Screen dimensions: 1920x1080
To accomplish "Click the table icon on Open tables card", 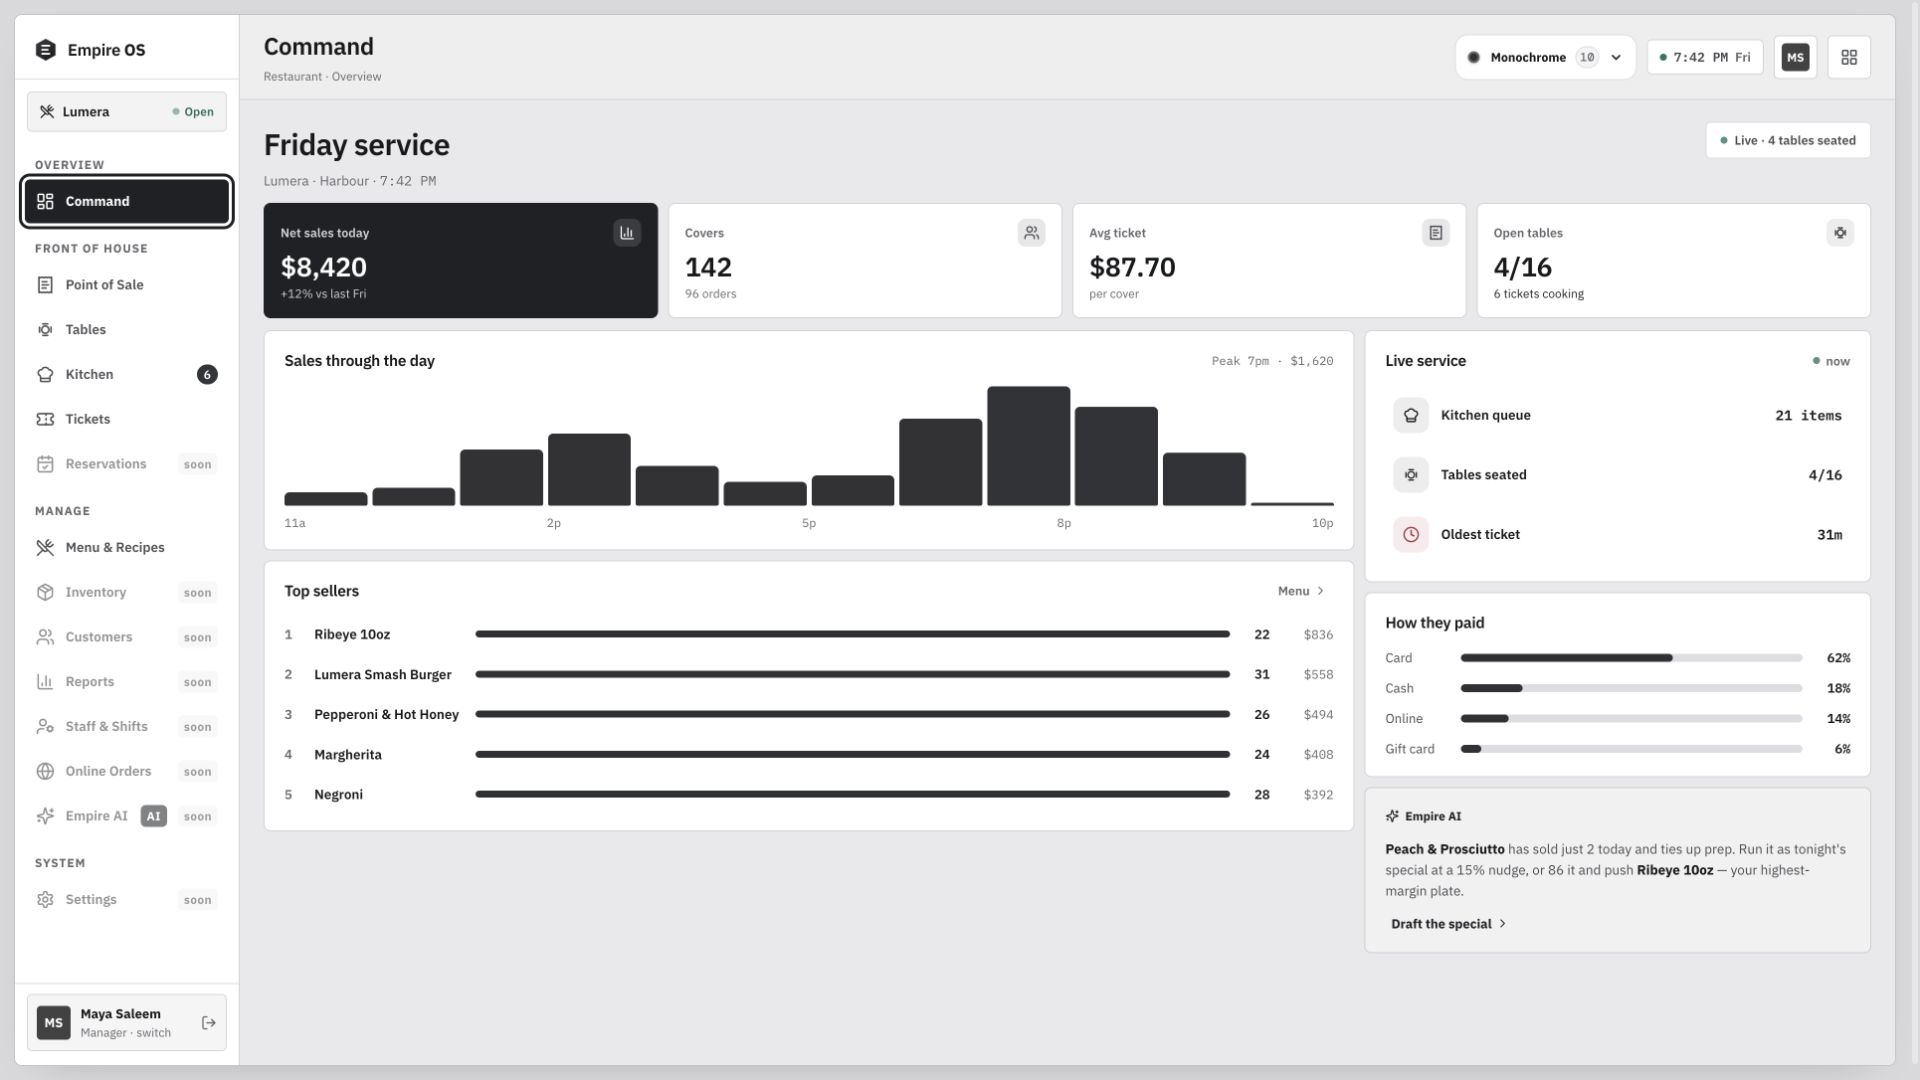I will coord(1840,233).
